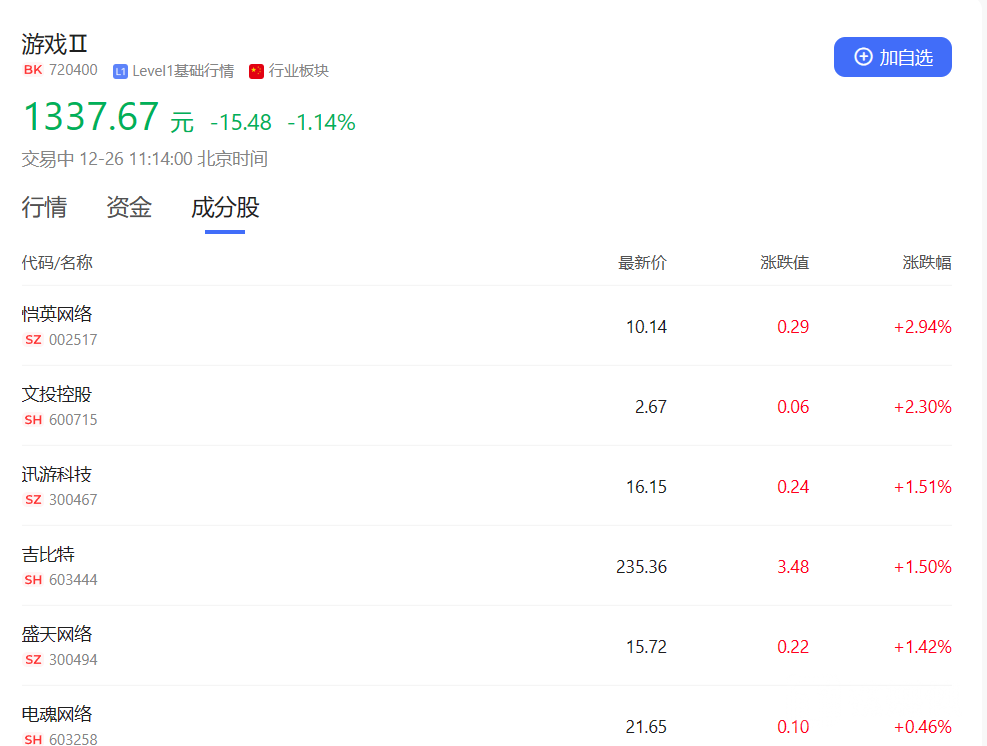Viewport: 987px width, 746px height.
Task: Open 讯游科技 stock page
Action: pyautogui.click(x=57, y=474)
